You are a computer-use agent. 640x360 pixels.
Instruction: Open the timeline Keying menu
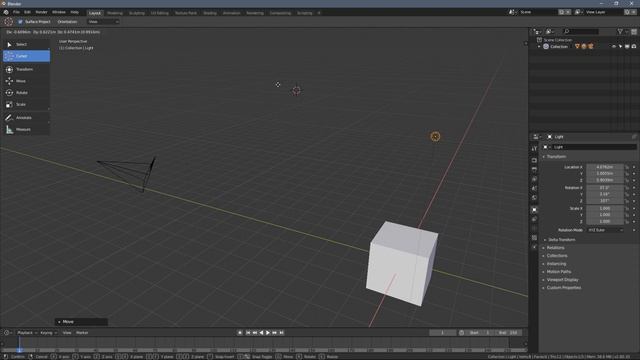[48, 333]
